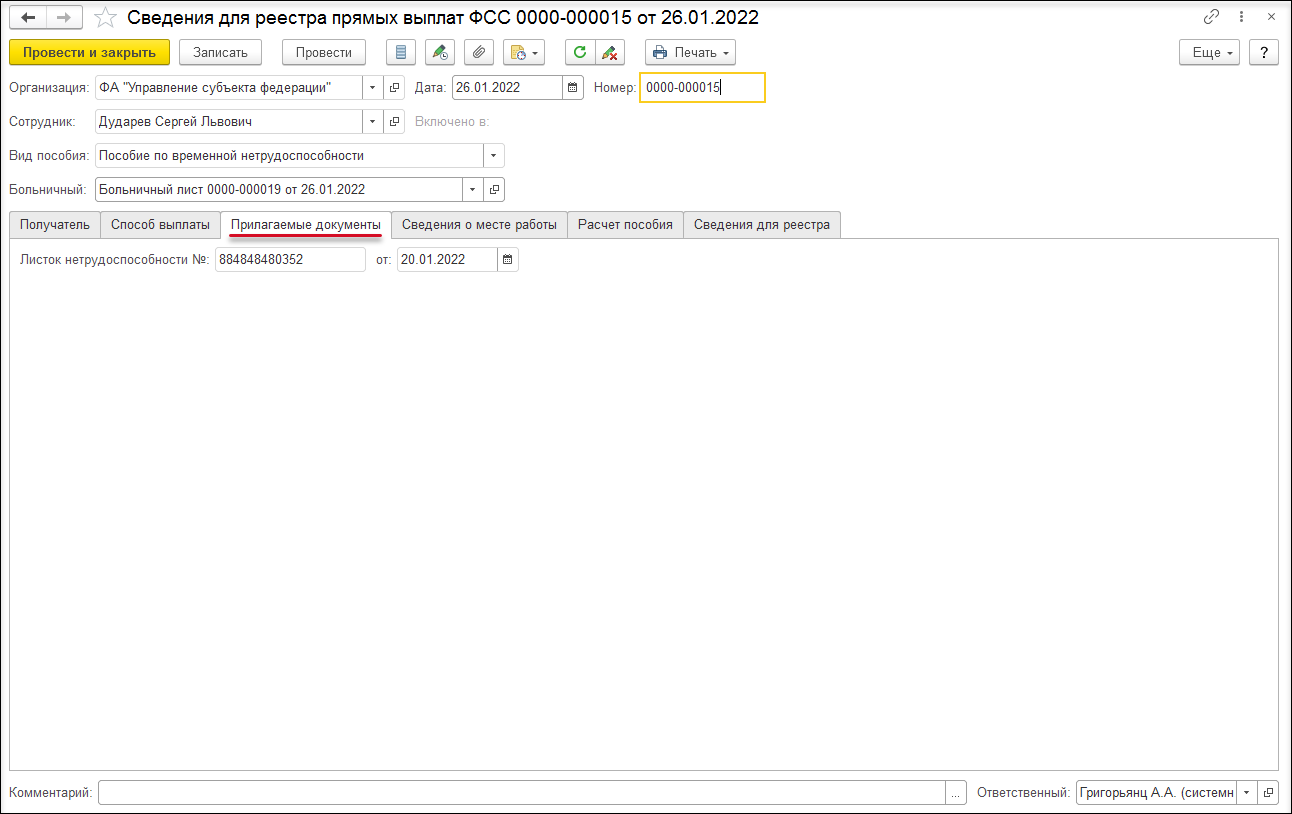This screenshot has width=1292, height=814.
Task: Open the document movements report icon
Action: pyautogui.click(x=401, y=52)
